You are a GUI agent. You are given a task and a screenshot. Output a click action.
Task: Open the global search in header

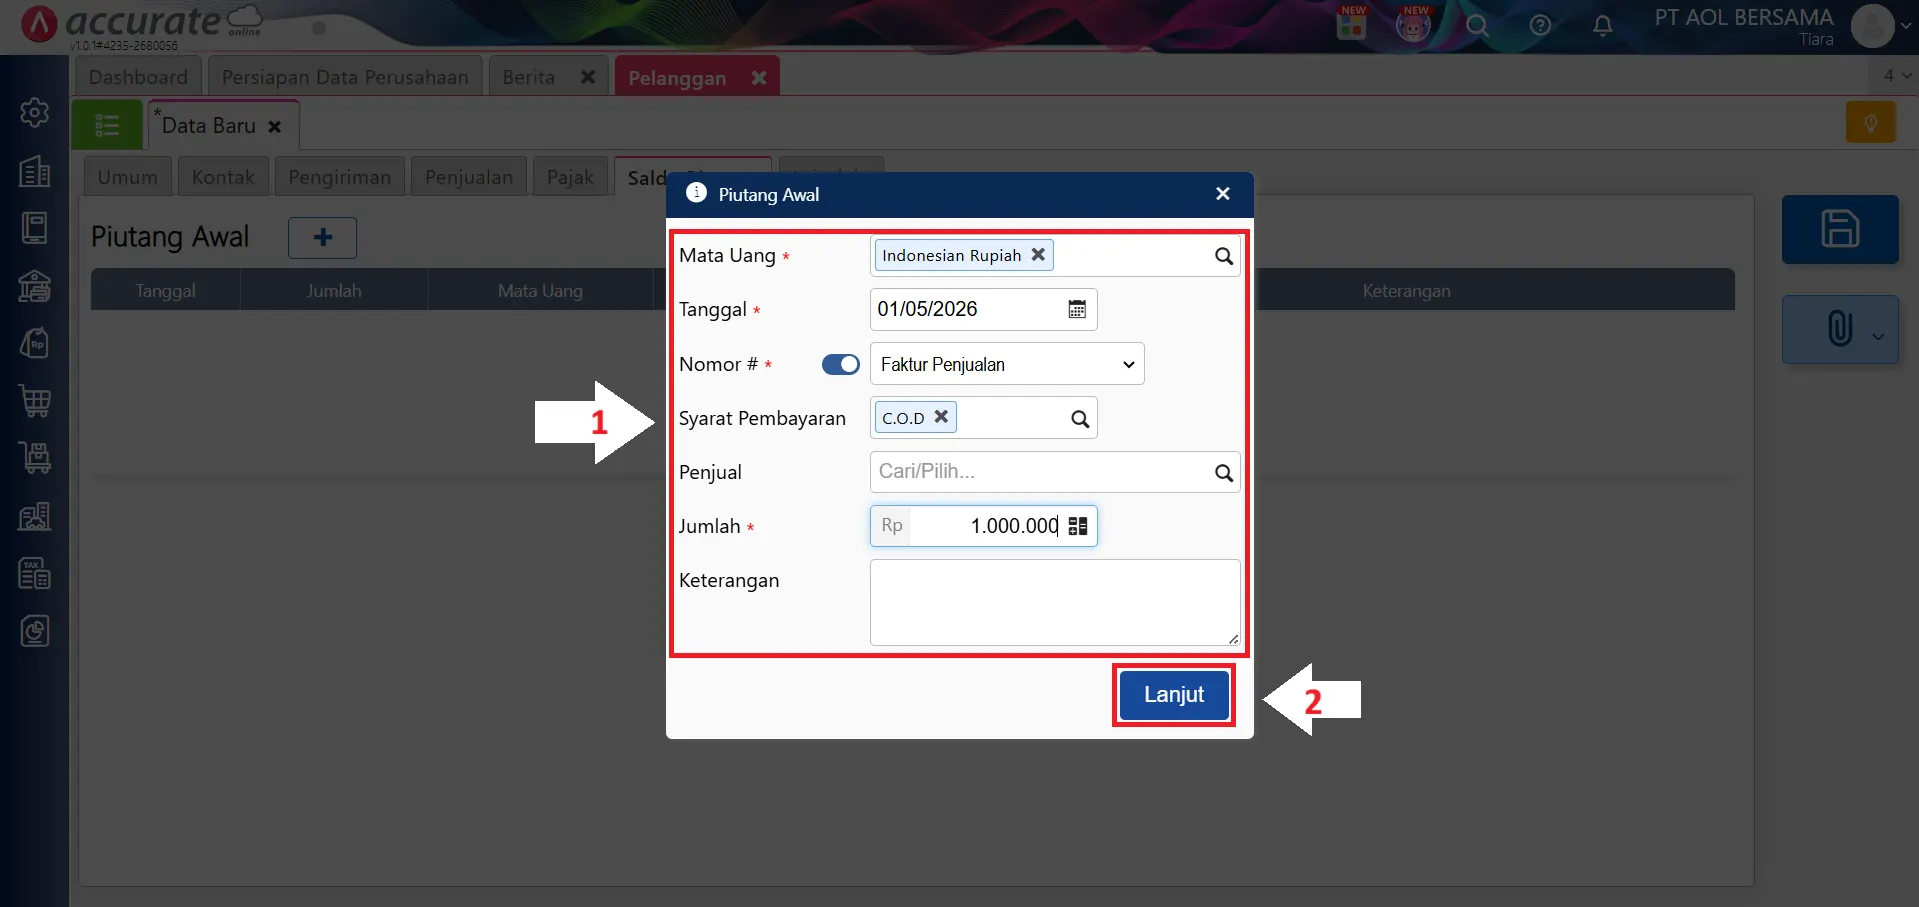(x=1477, y=25)
